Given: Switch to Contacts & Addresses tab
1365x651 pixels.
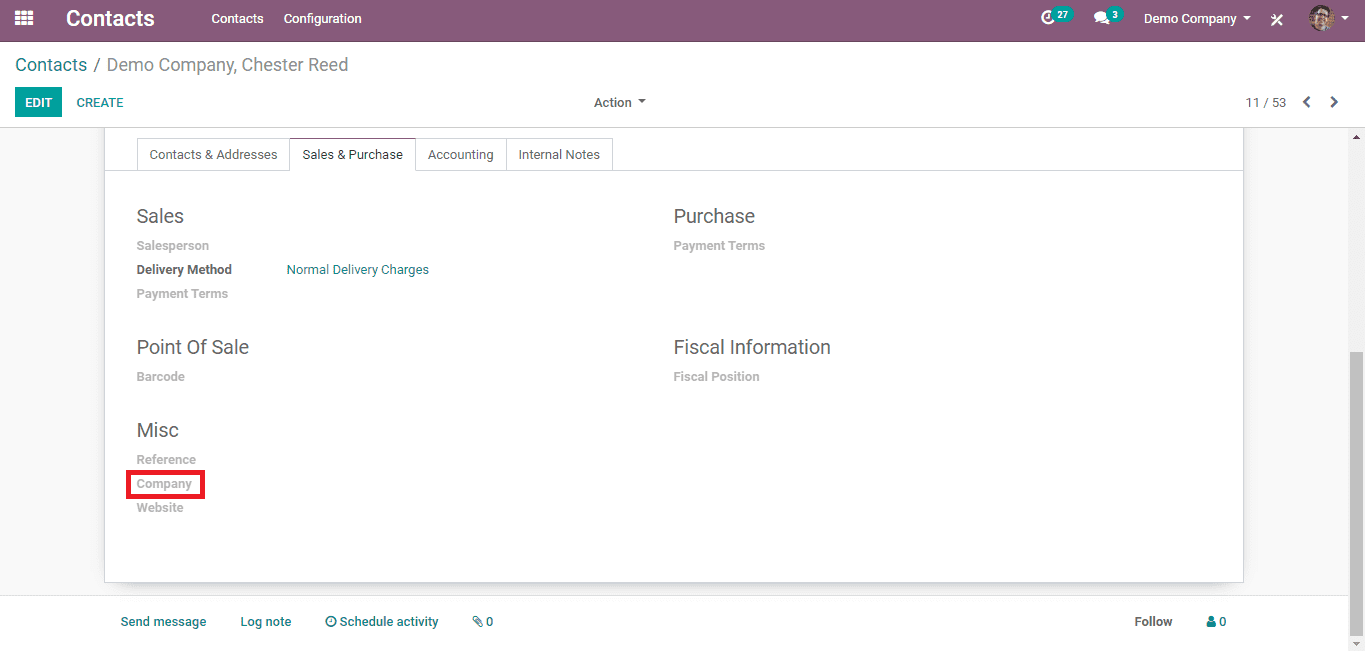Looking at the screenshot, I should click(x=213, y=155).
